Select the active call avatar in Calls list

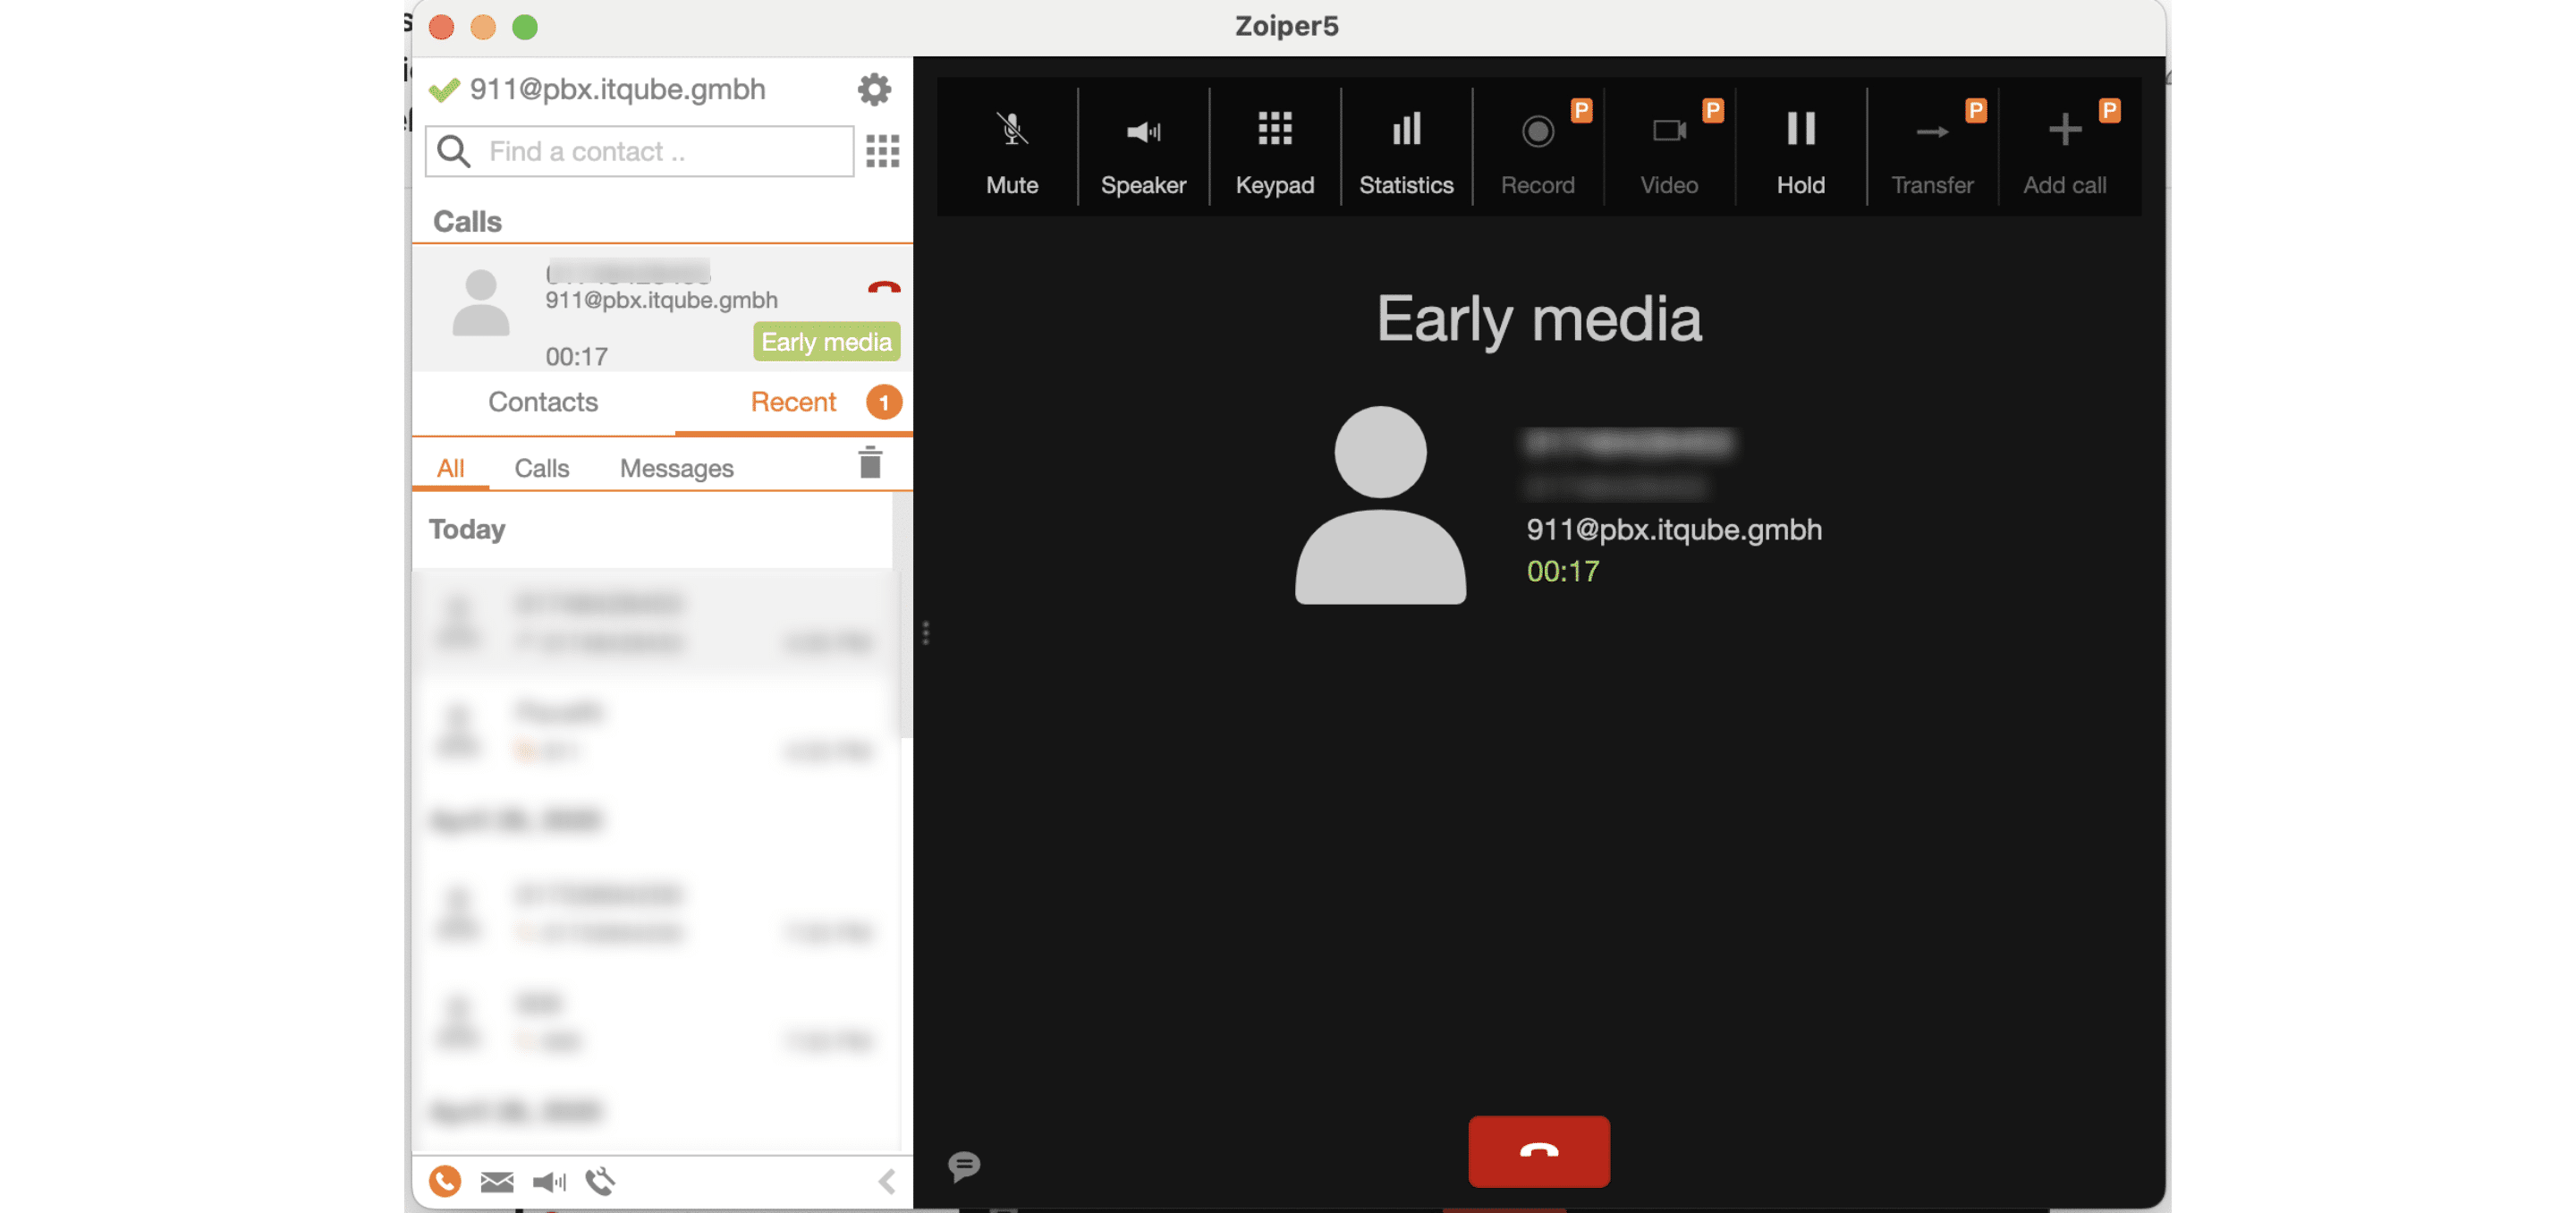click(x=481, y=302)
